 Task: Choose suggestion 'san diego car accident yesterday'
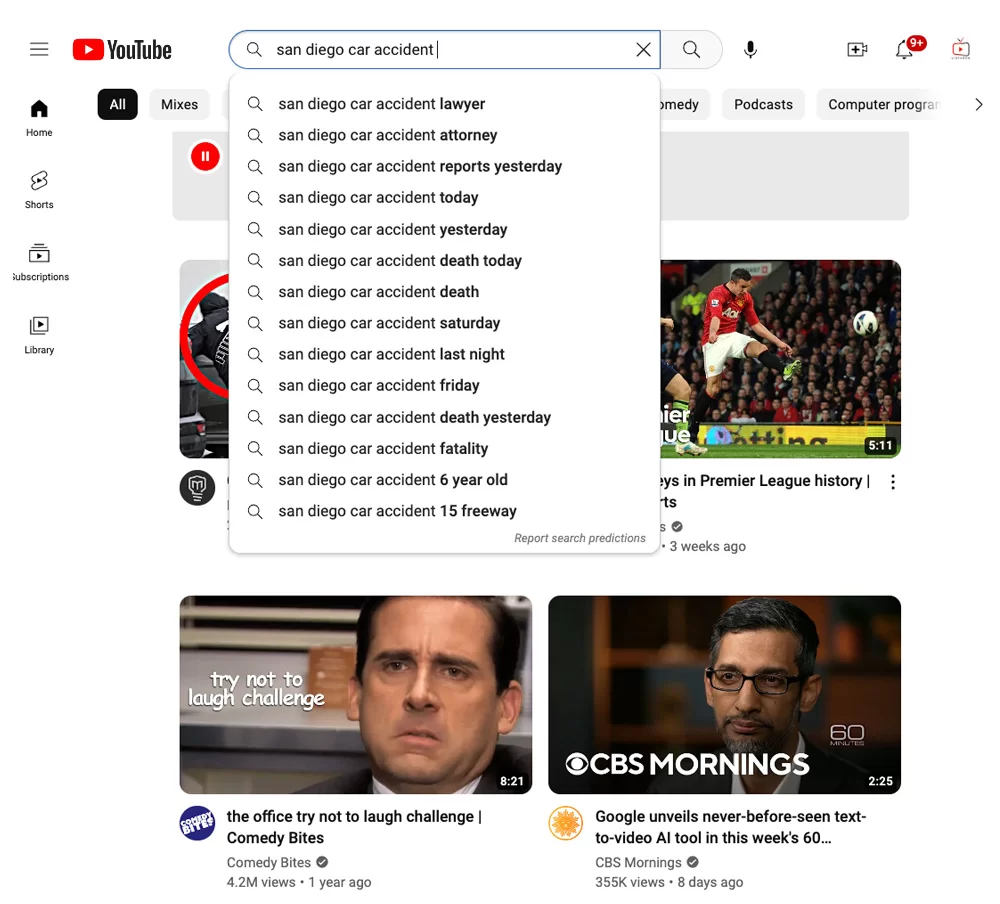[x=445, y=230]
